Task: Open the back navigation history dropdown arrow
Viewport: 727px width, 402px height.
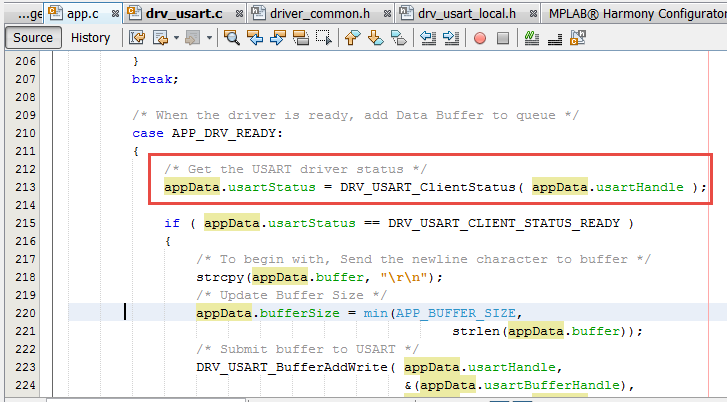Action: point(178,38)
